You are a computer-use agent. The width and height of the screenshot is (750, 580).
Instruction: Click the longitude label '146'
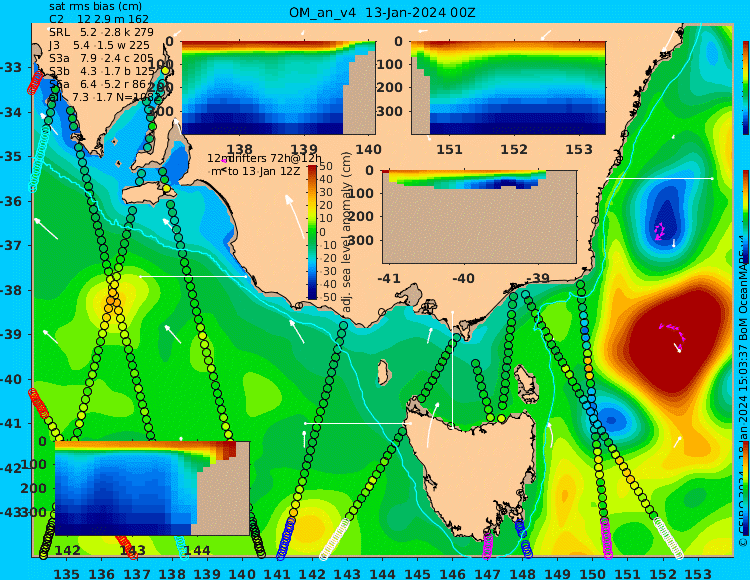452,573
